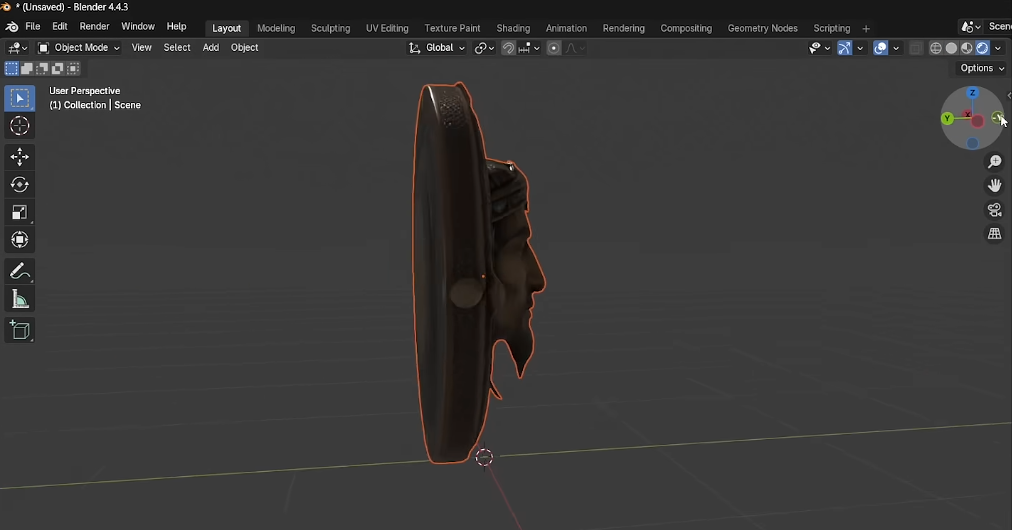Image resolution: width=1012 pixels, height=530 pixels.
Task: Toggle camera view in viewport
Action: 994,210
